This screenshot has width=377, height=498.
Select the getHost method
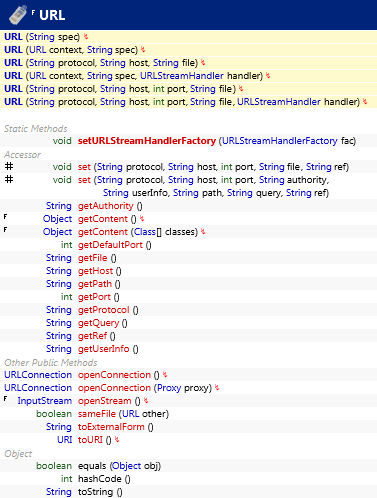[x=96, y=271]
